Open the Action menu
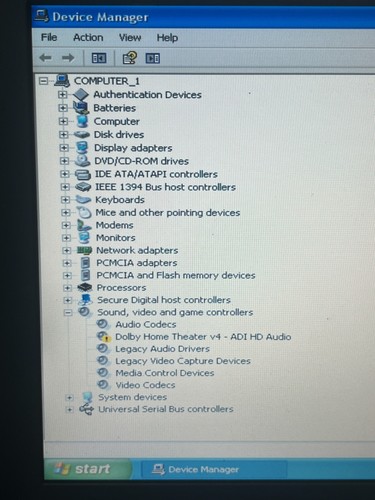375x500 pixels. [x=88, y=37]
